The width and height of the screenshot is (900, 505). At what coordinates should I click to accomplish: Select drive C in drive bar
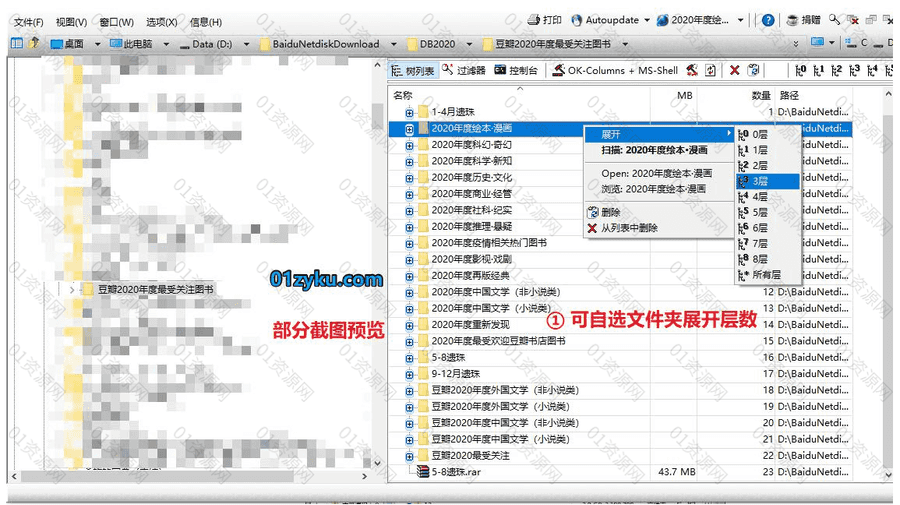point(858,43)
